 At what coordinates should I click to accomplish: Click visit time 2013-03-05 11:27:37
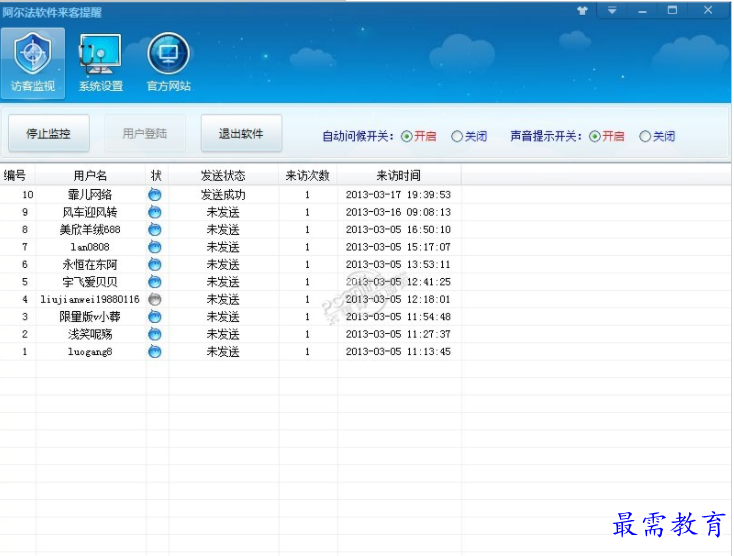pyautogui.click(x=398, y=334)
